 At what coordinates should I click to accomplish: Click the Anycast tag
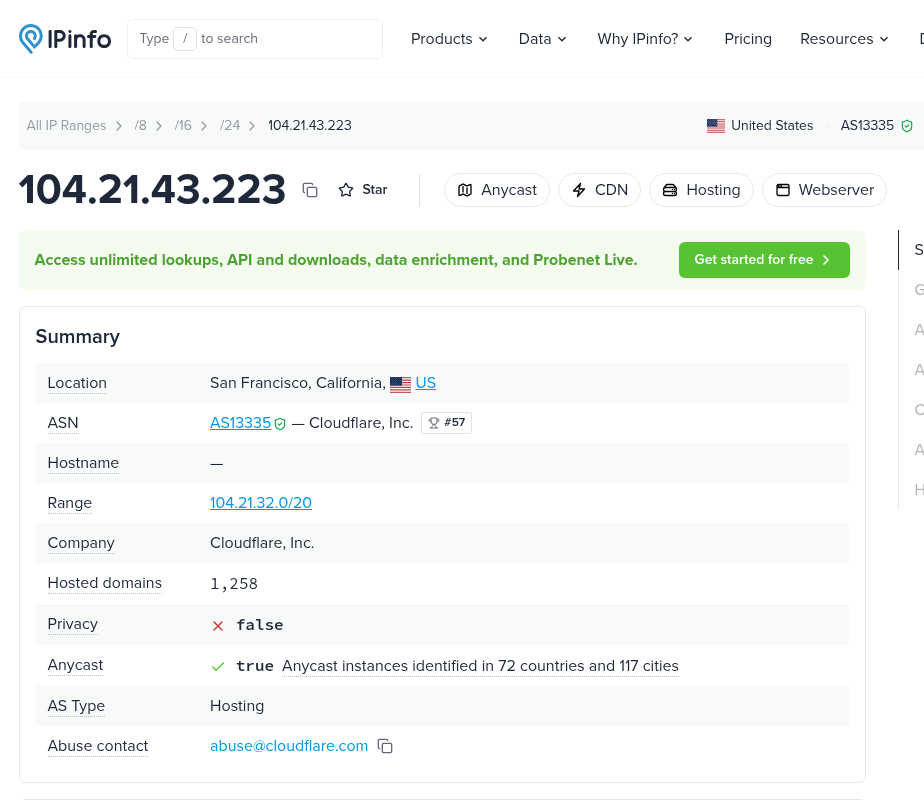[x=497, y=190]
